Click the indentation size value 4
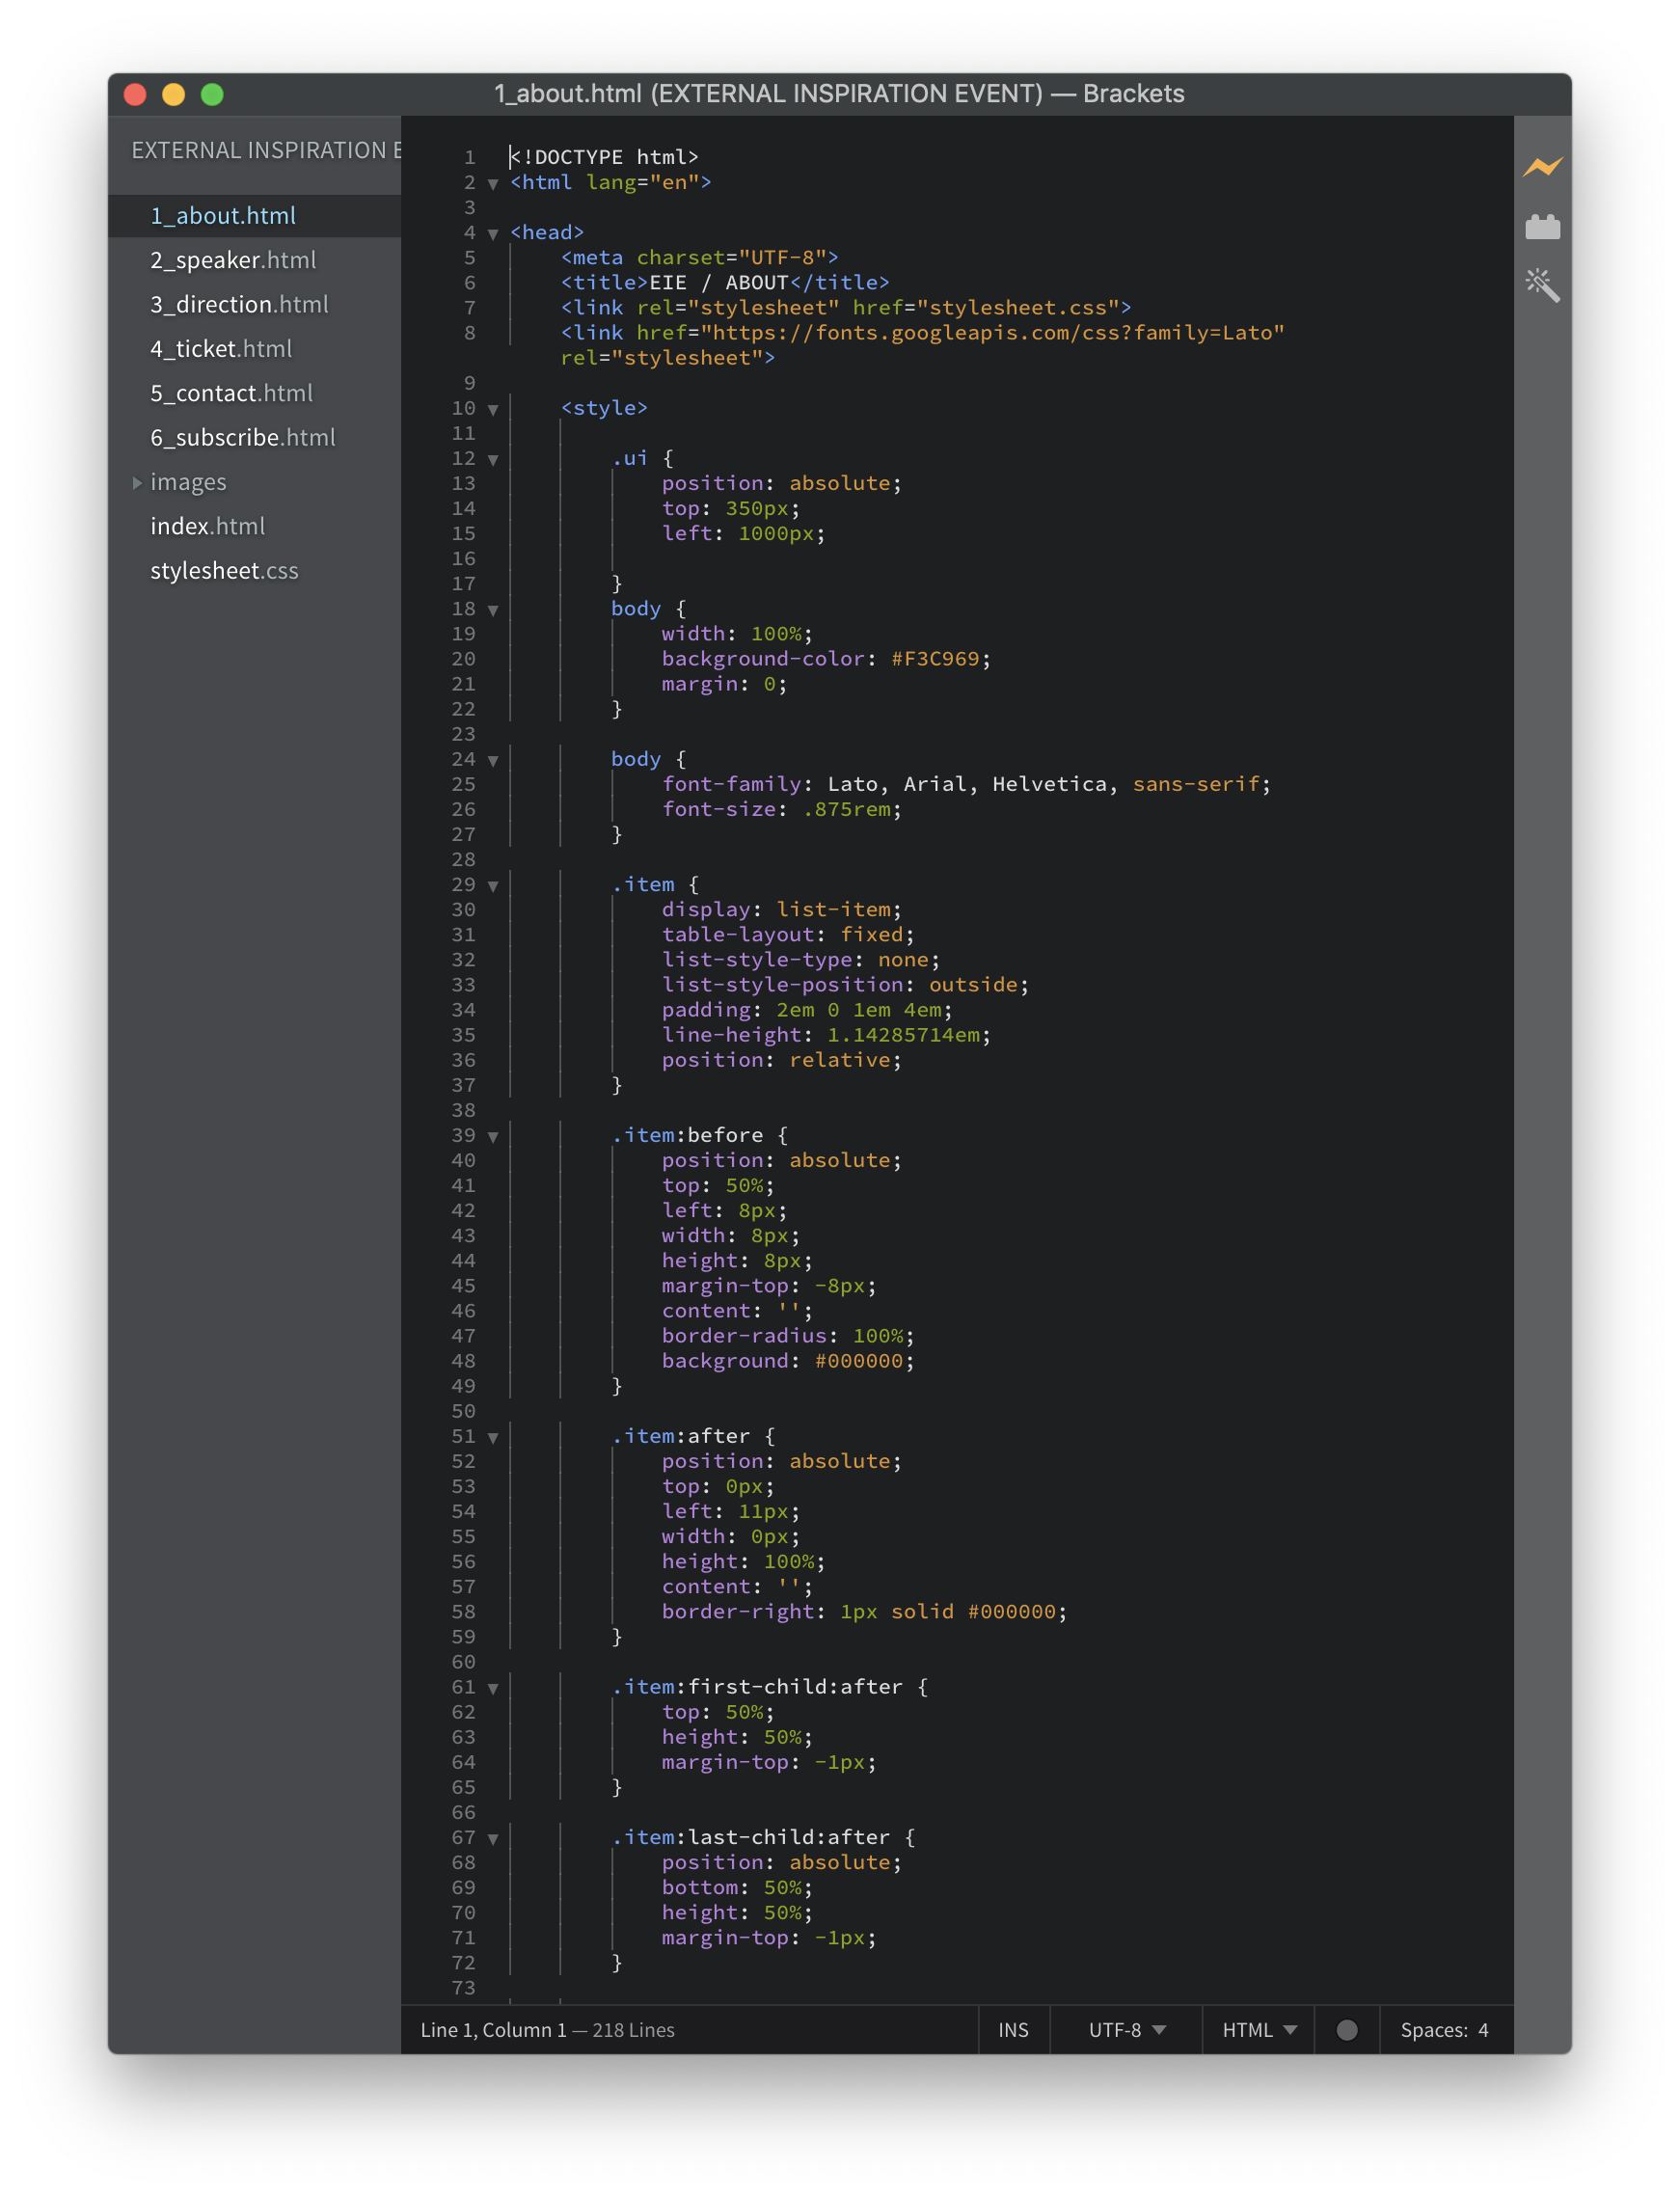Viewport: 1680px width, 2197px height. click(1483, 2029)
